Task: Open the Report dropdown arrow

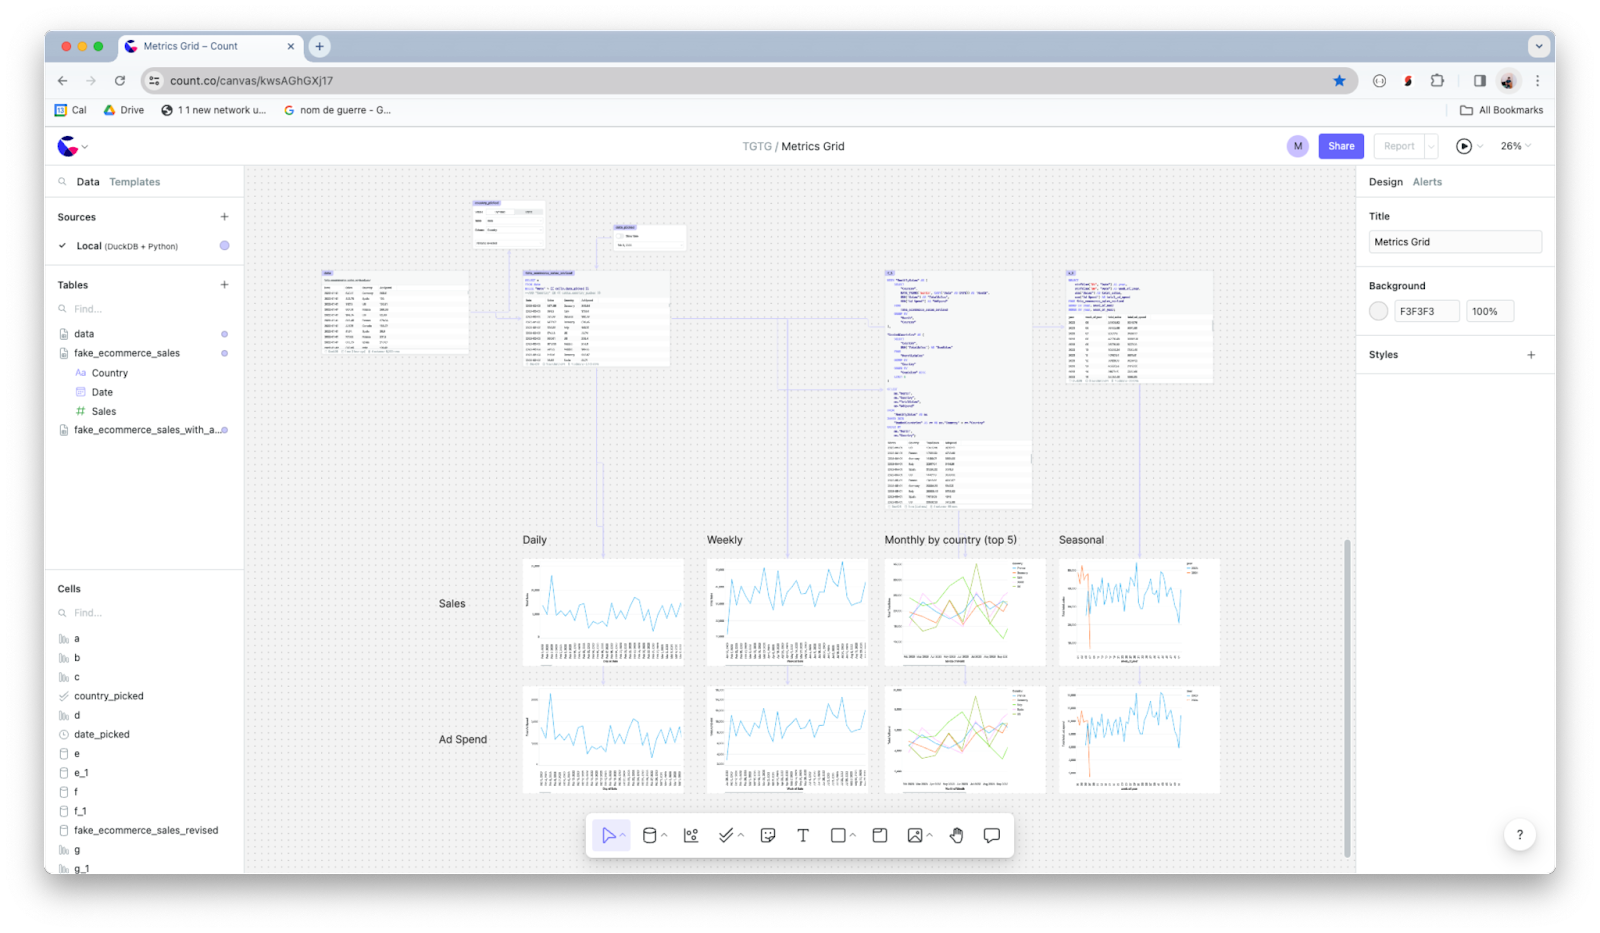Action: point(1431,146)
